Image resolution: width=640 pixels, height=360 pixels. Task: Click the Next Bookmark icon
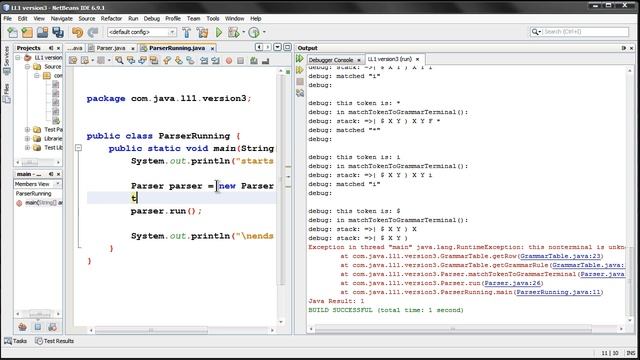[x=179, y=60]
